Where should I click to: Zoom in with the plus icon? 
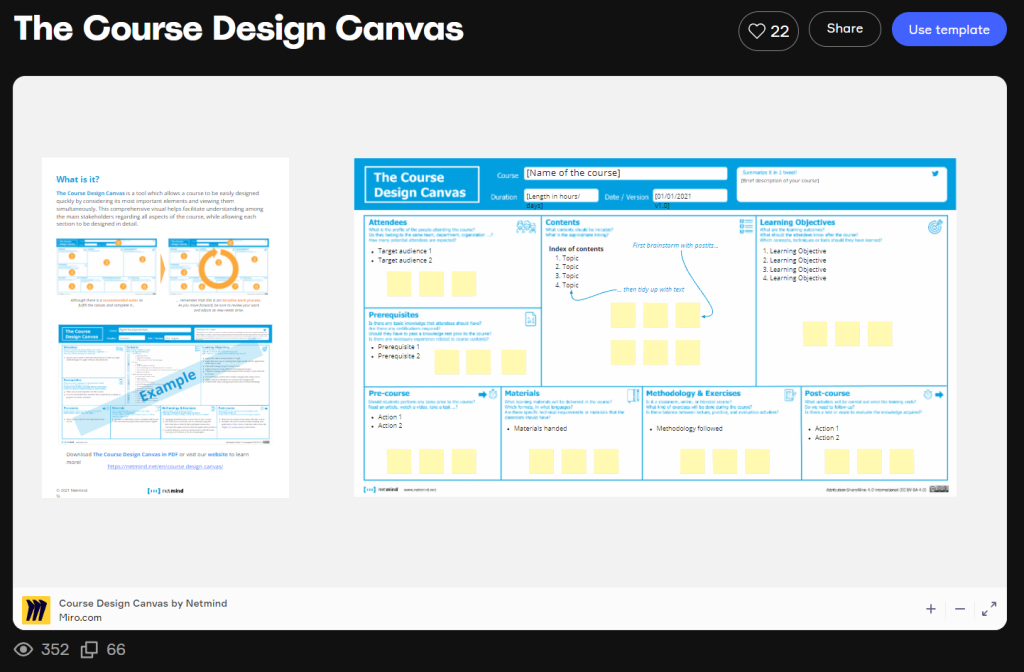(930, 609)
